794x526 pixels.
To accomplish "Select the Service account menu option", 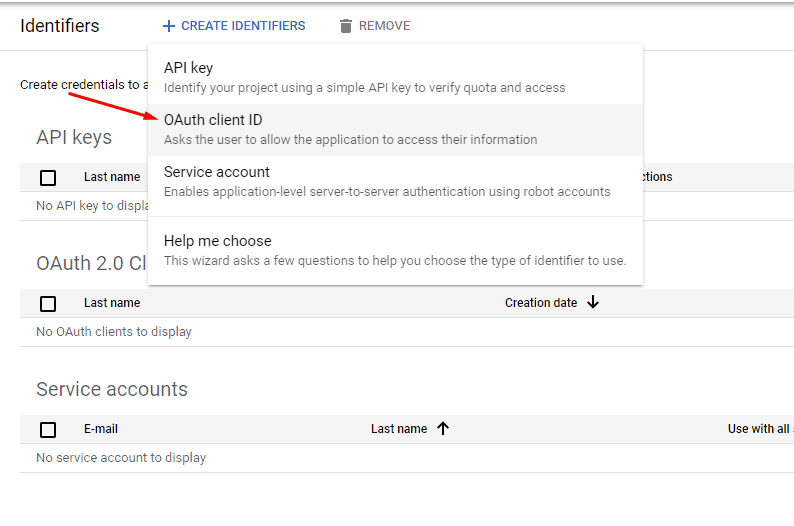I will click(395, 182).
